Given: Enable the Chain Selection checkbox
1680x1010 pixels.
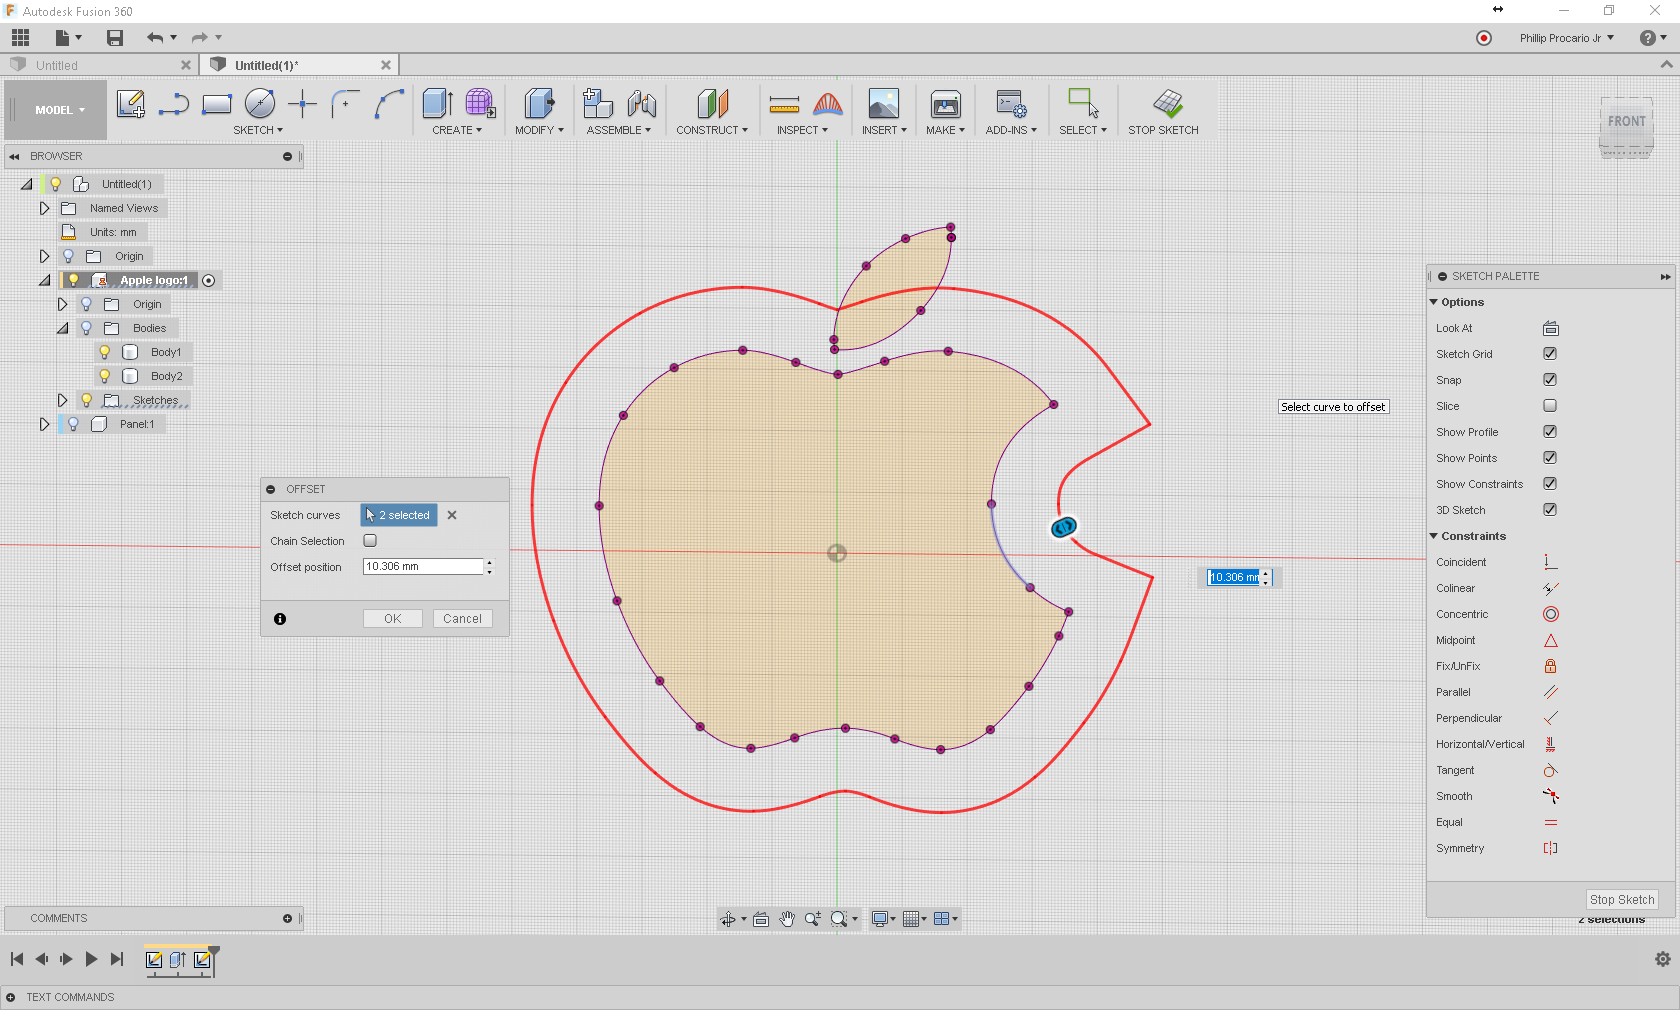Looking at the screenshot, I should (370, 541).
